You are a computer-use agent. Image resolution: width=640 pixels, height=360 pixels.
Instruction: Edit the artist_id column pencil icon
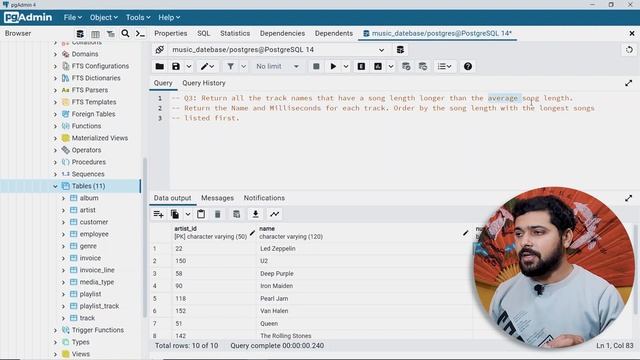(x=252, y=233)
